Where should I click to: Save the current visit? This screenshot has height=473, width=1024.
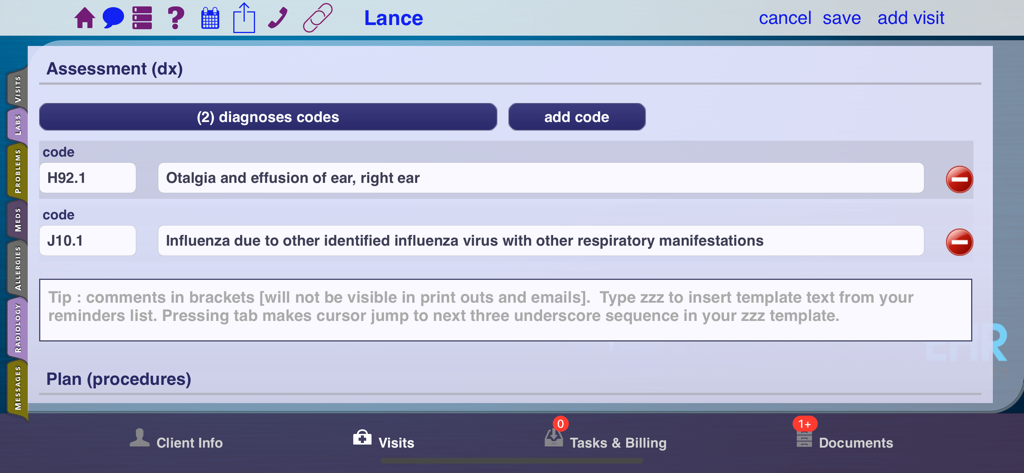click(841, 18)
